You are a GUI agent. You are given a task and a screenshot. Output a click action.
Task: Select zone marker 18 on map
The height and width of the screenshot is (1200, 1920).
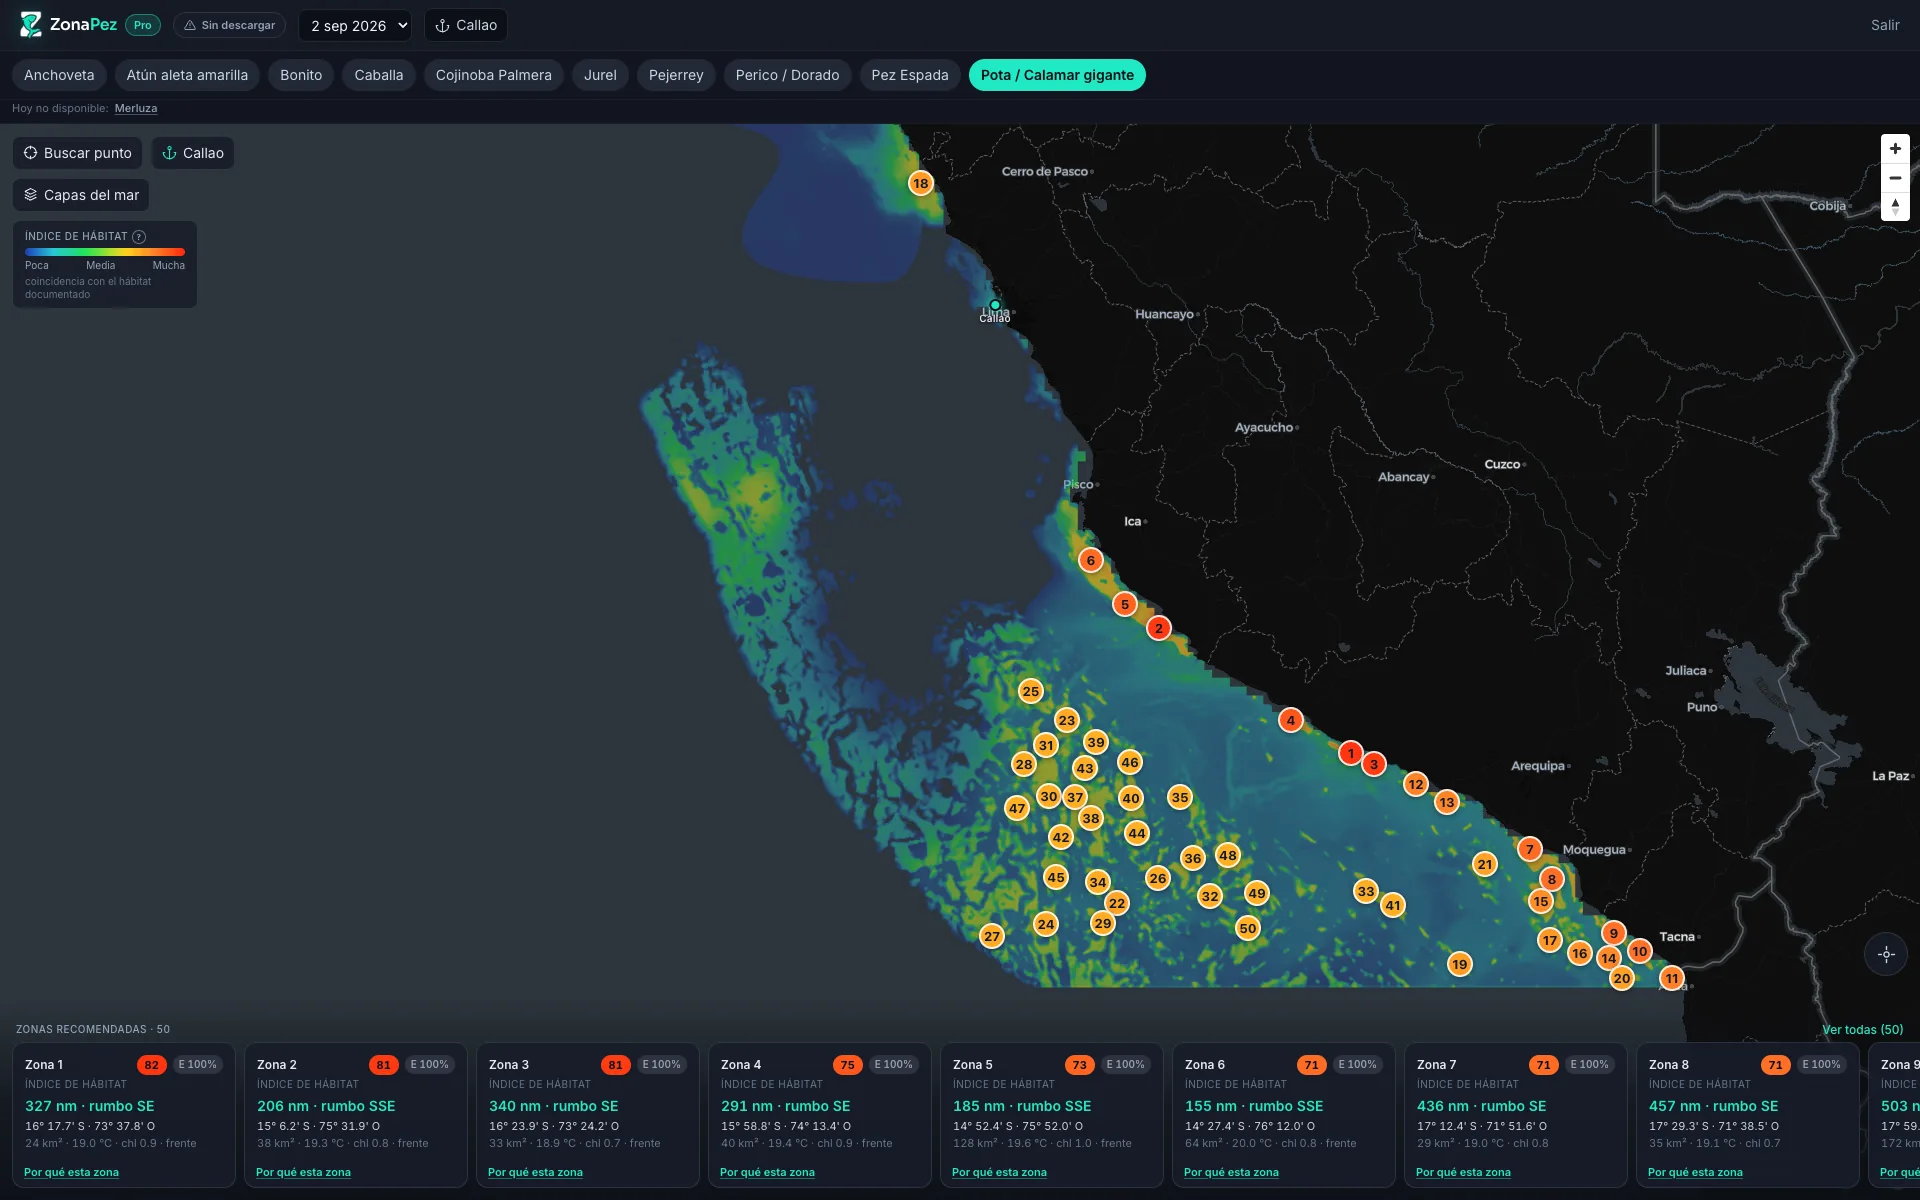click(x=920, y=183)
